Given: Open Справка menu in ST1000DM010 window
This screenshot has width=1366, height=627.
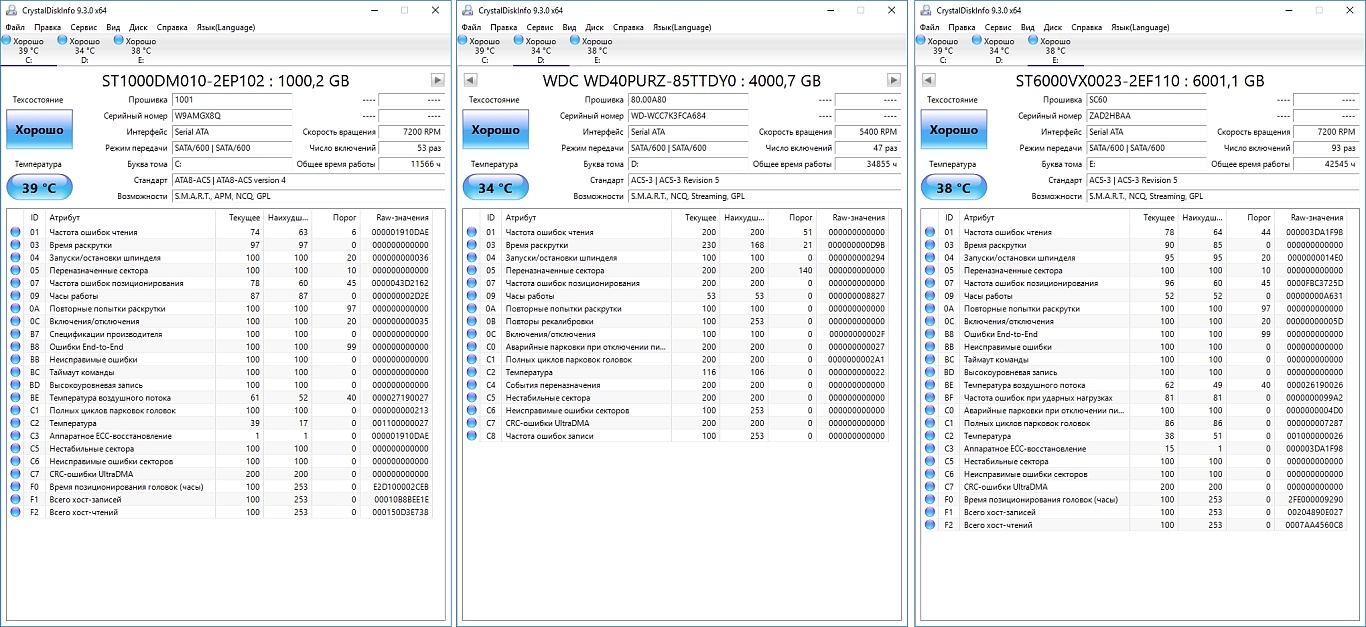Looking at the screenshot, I should pos(172,27).
